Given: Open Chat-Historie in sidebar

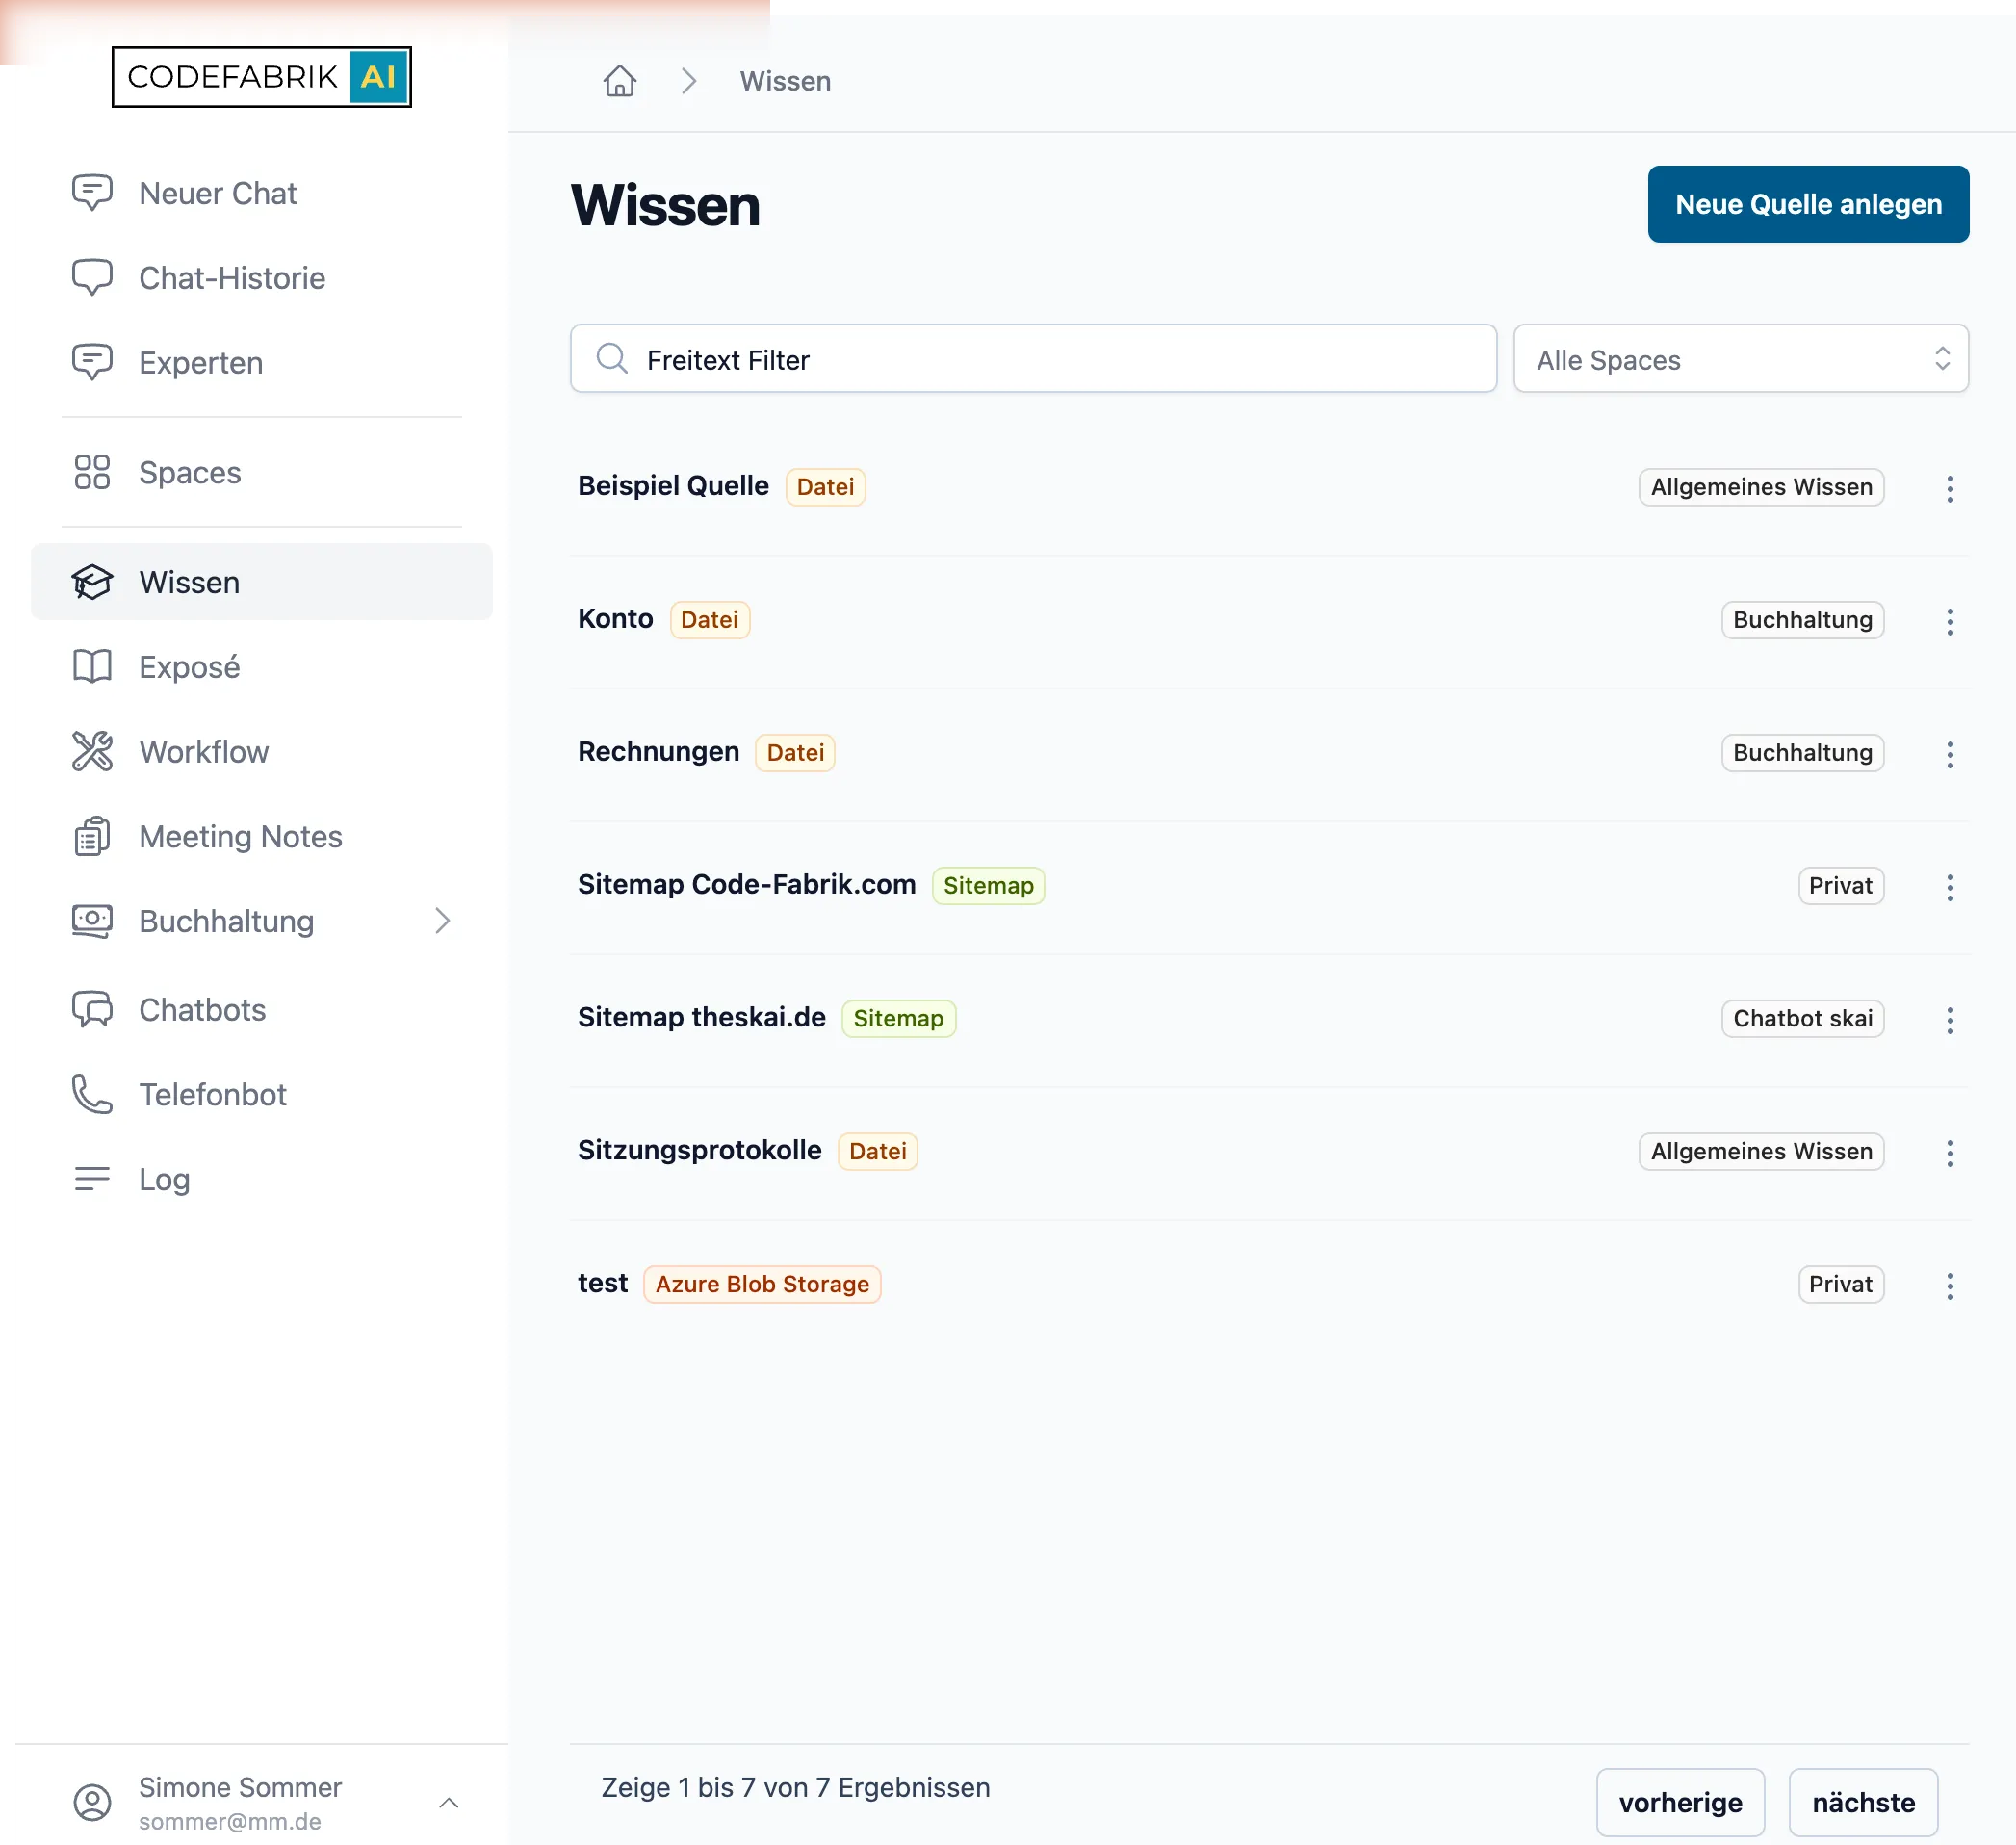Looking at the screenshot, I should tap(262, 278).
